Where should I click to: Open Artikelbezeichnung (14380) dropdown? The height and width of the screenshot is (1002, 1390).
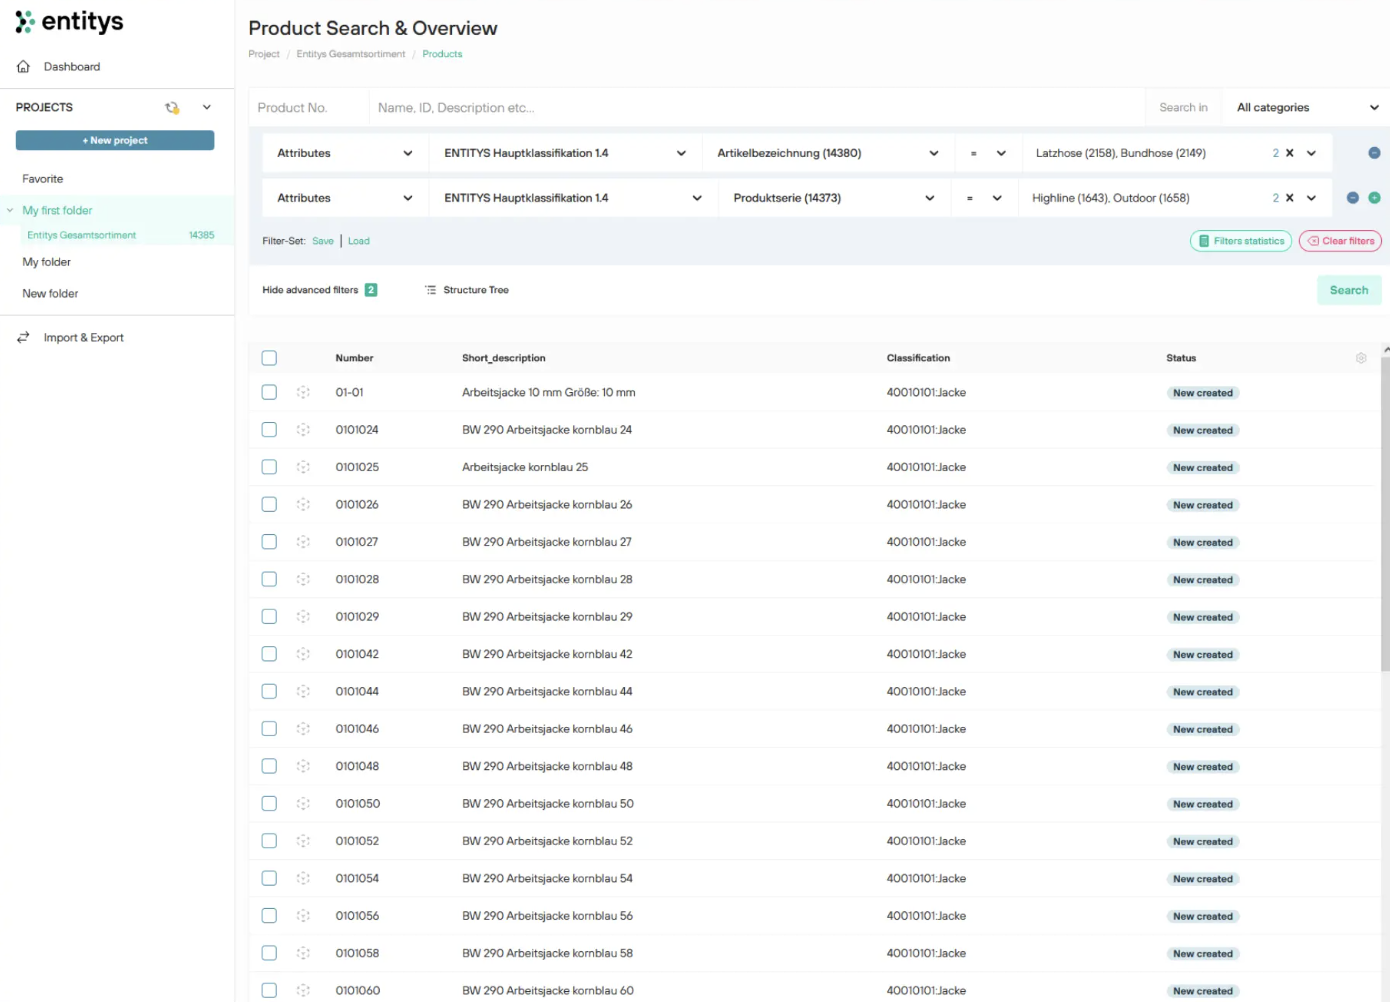(827, 153)
